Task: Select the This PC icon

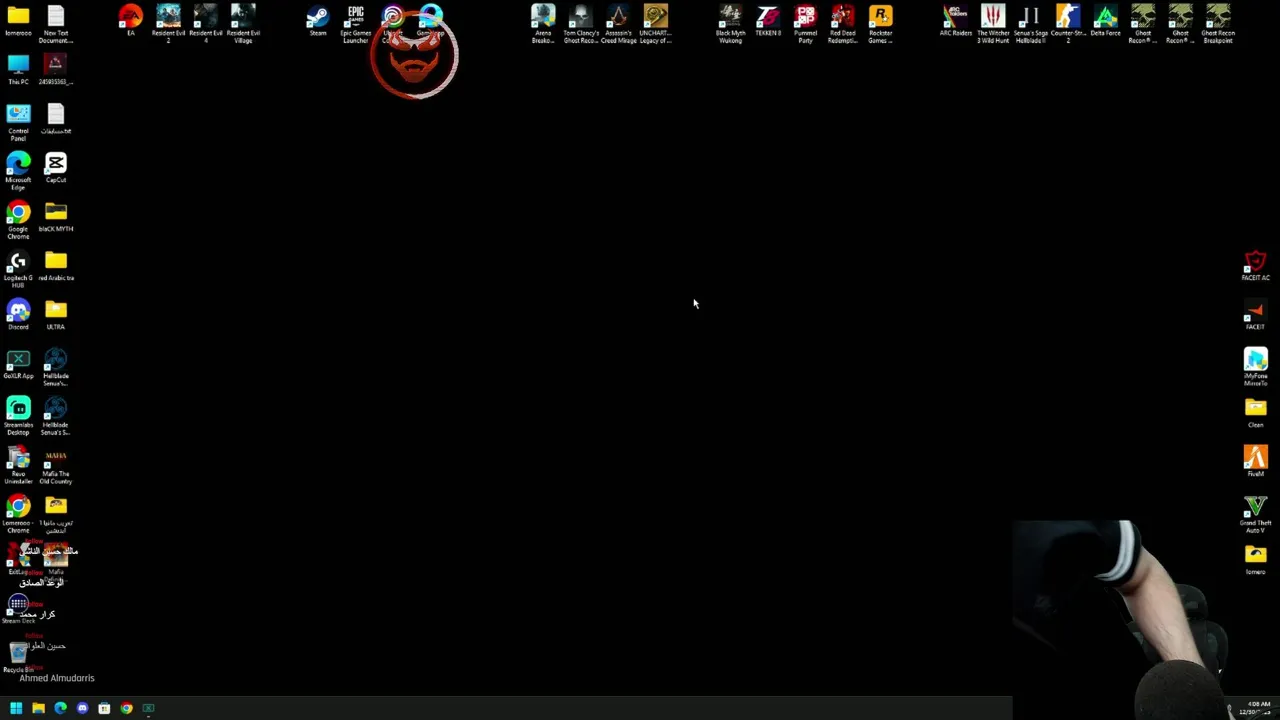Action: pos(18,69)
